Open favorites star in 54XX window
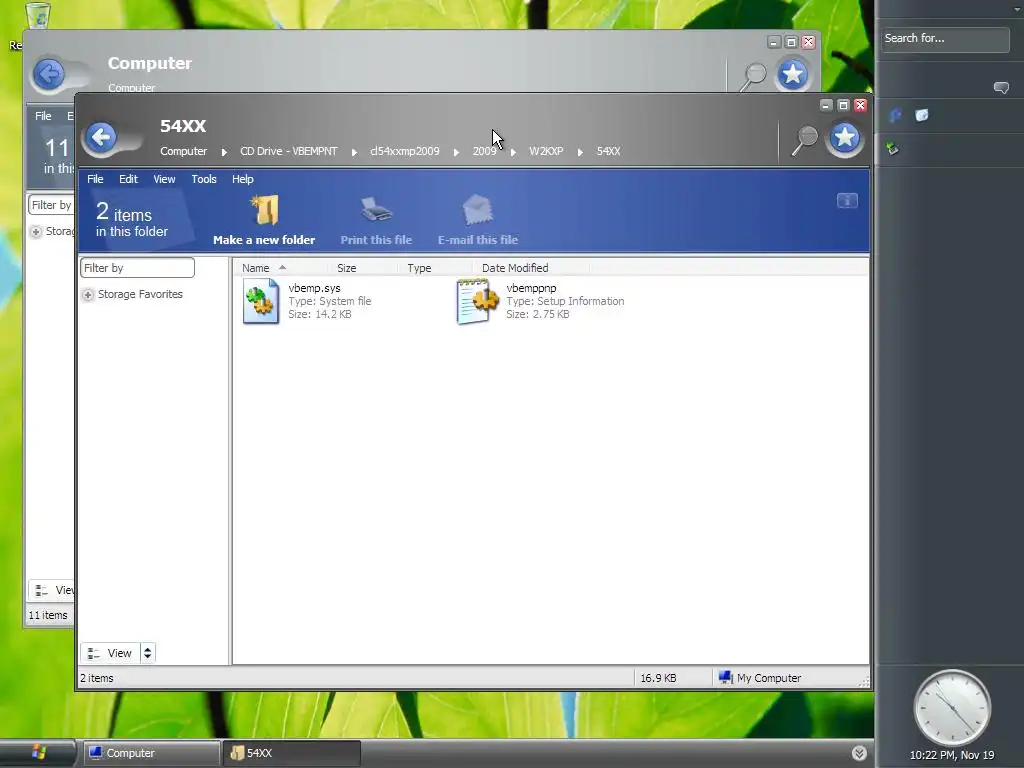 [844, 138]
